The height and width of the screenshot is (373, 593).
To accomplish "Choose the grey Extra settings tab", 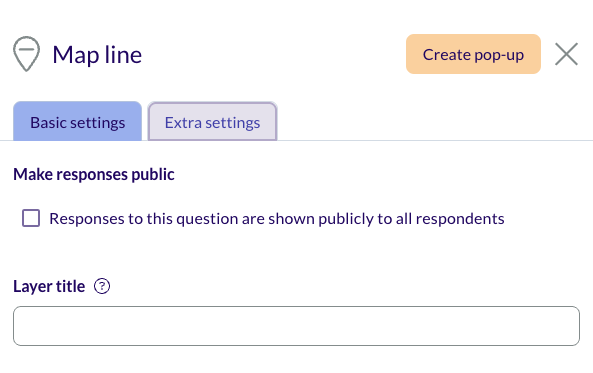I will [212, 121].
